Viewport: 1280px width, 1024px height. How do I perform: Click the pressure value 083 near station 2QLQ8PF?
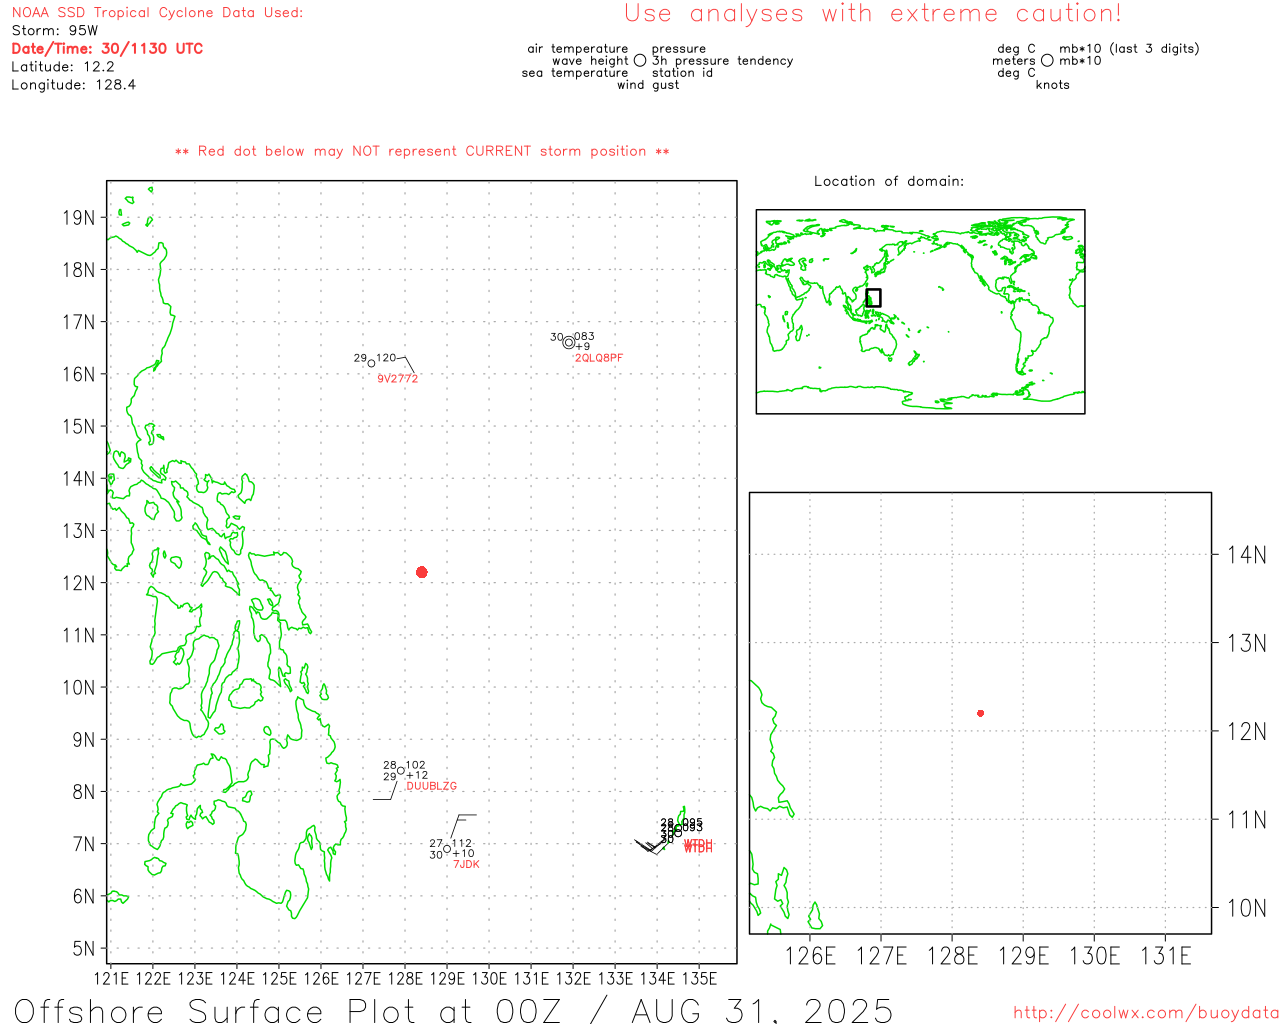pyautogui.click(x=584, y=337)
